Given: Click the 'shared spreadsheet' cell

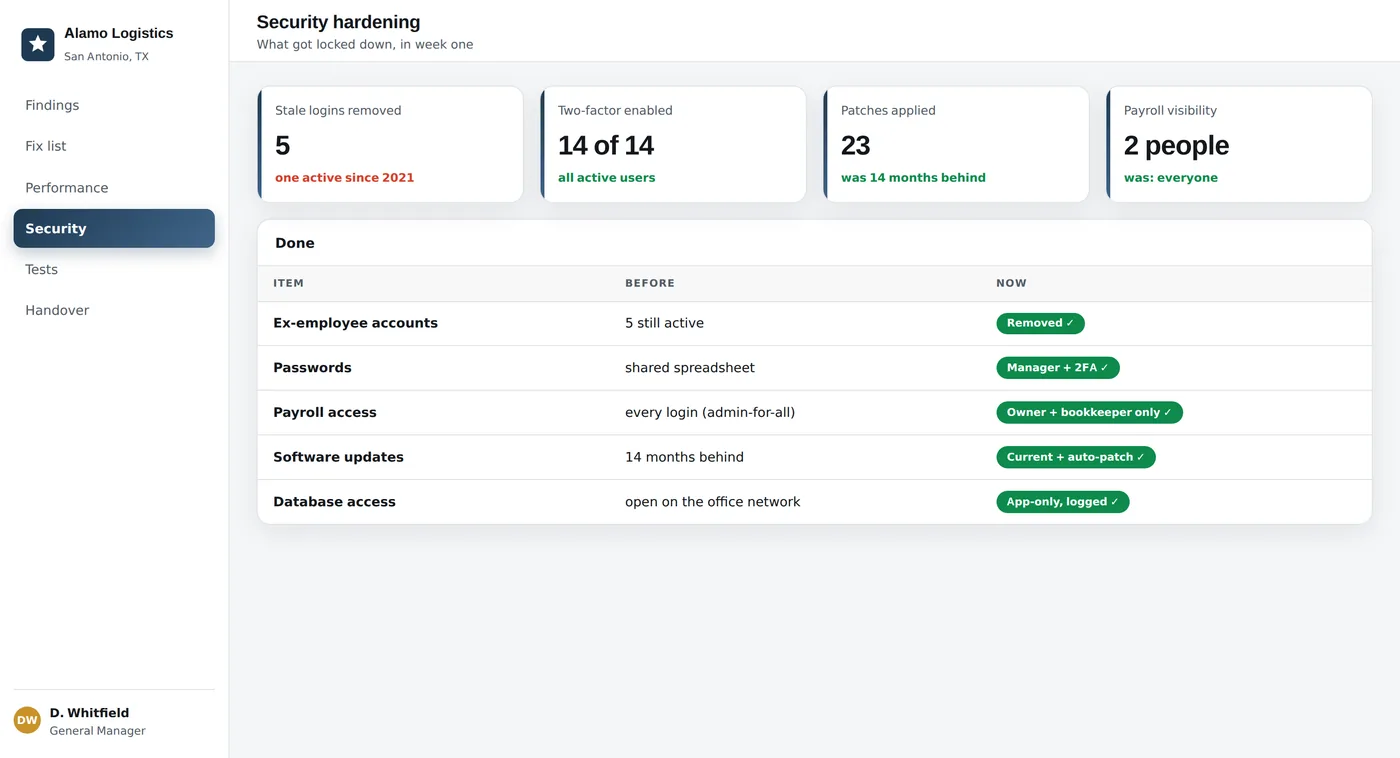Looking at the screenshot, I should 690,368.
